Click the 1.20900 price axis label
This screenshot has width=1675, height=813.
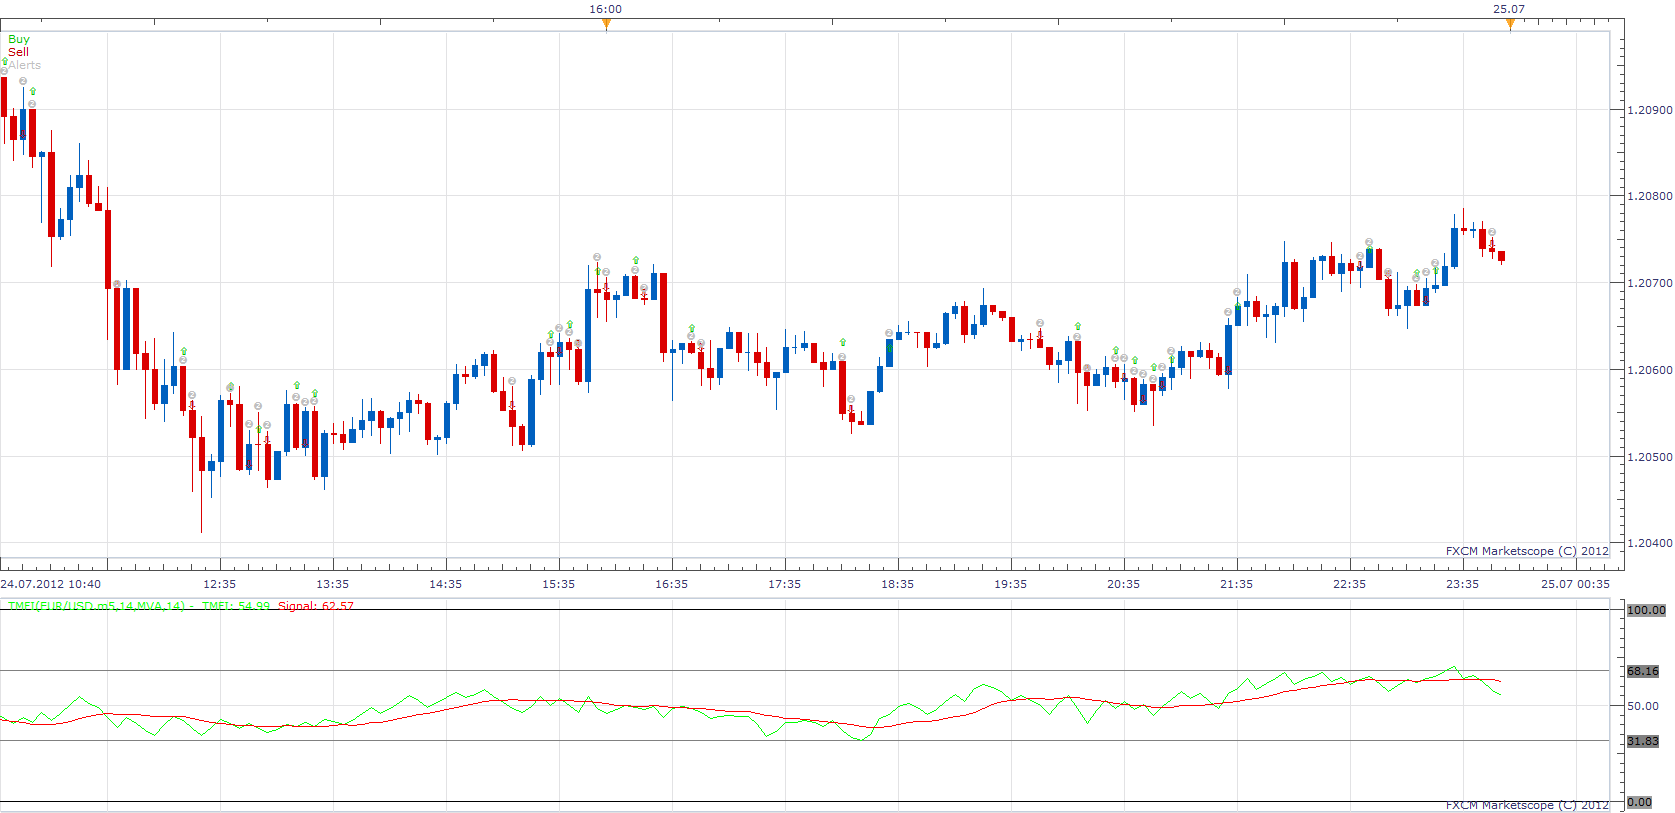tap(1650, 110)
